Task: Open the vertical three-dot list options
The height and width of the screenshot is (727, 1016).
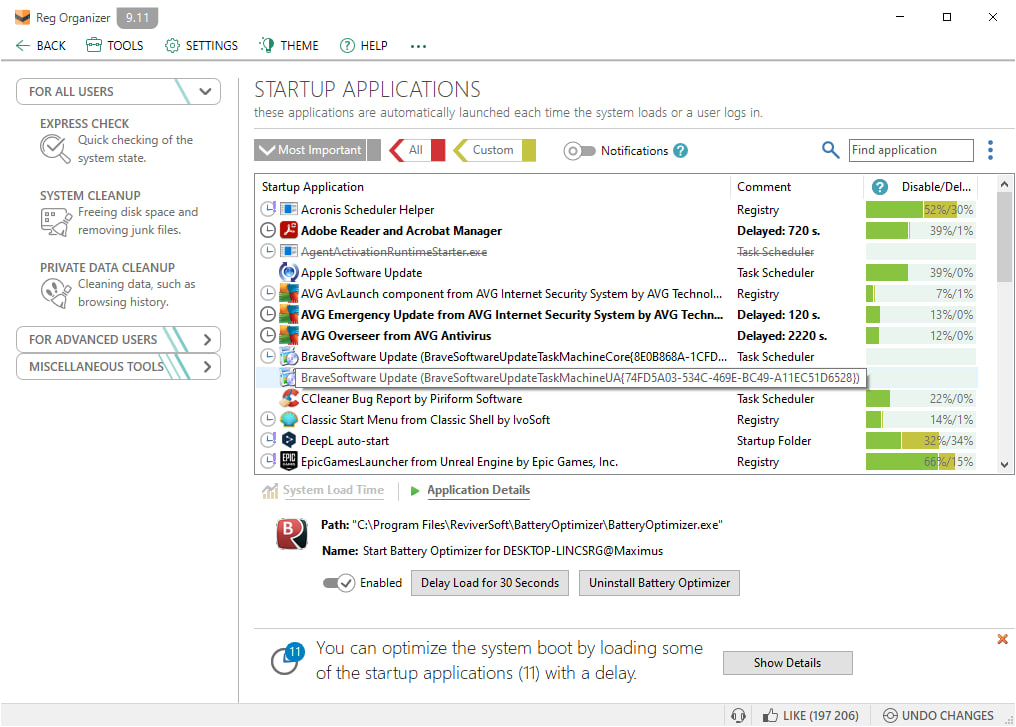Action: tap(990, 150)
